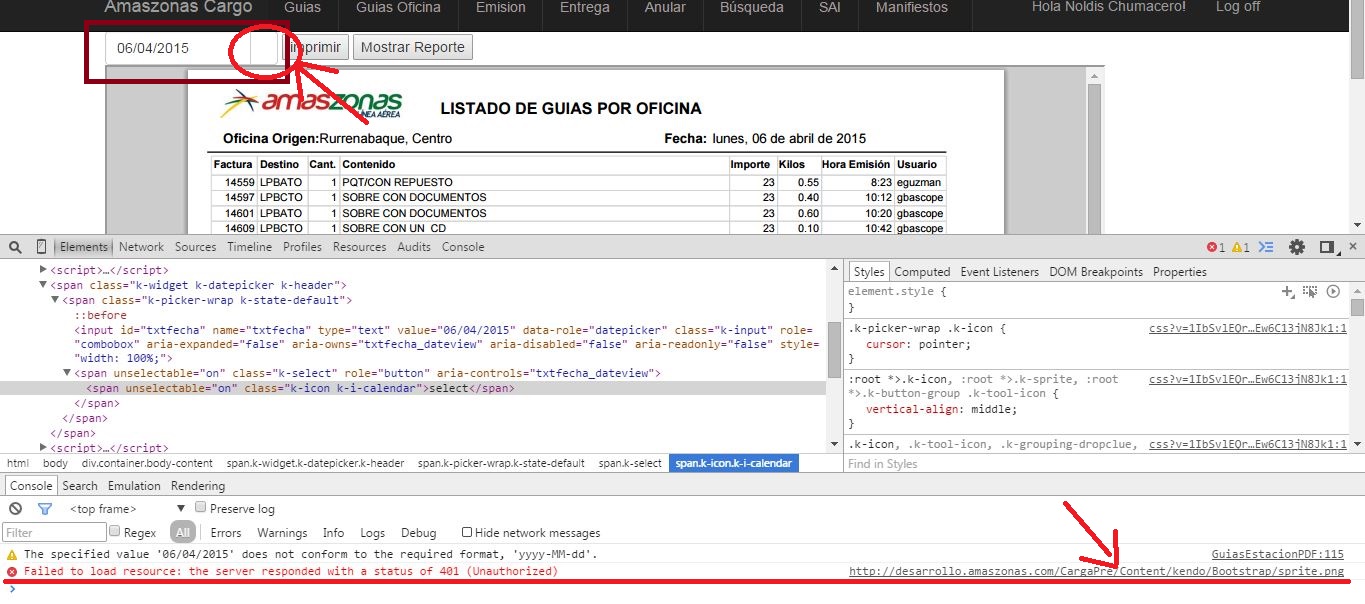Image resolution: width=1365 pixels, height=604 pixels.
Task: Select the Rendering drawer tab
Action: (x=198, y=486)
